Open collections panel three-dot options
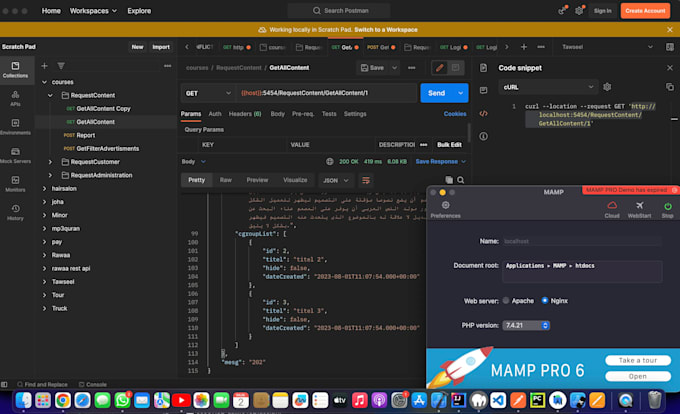The width and height of the screenshot is (680, 414). click(167, 66)
